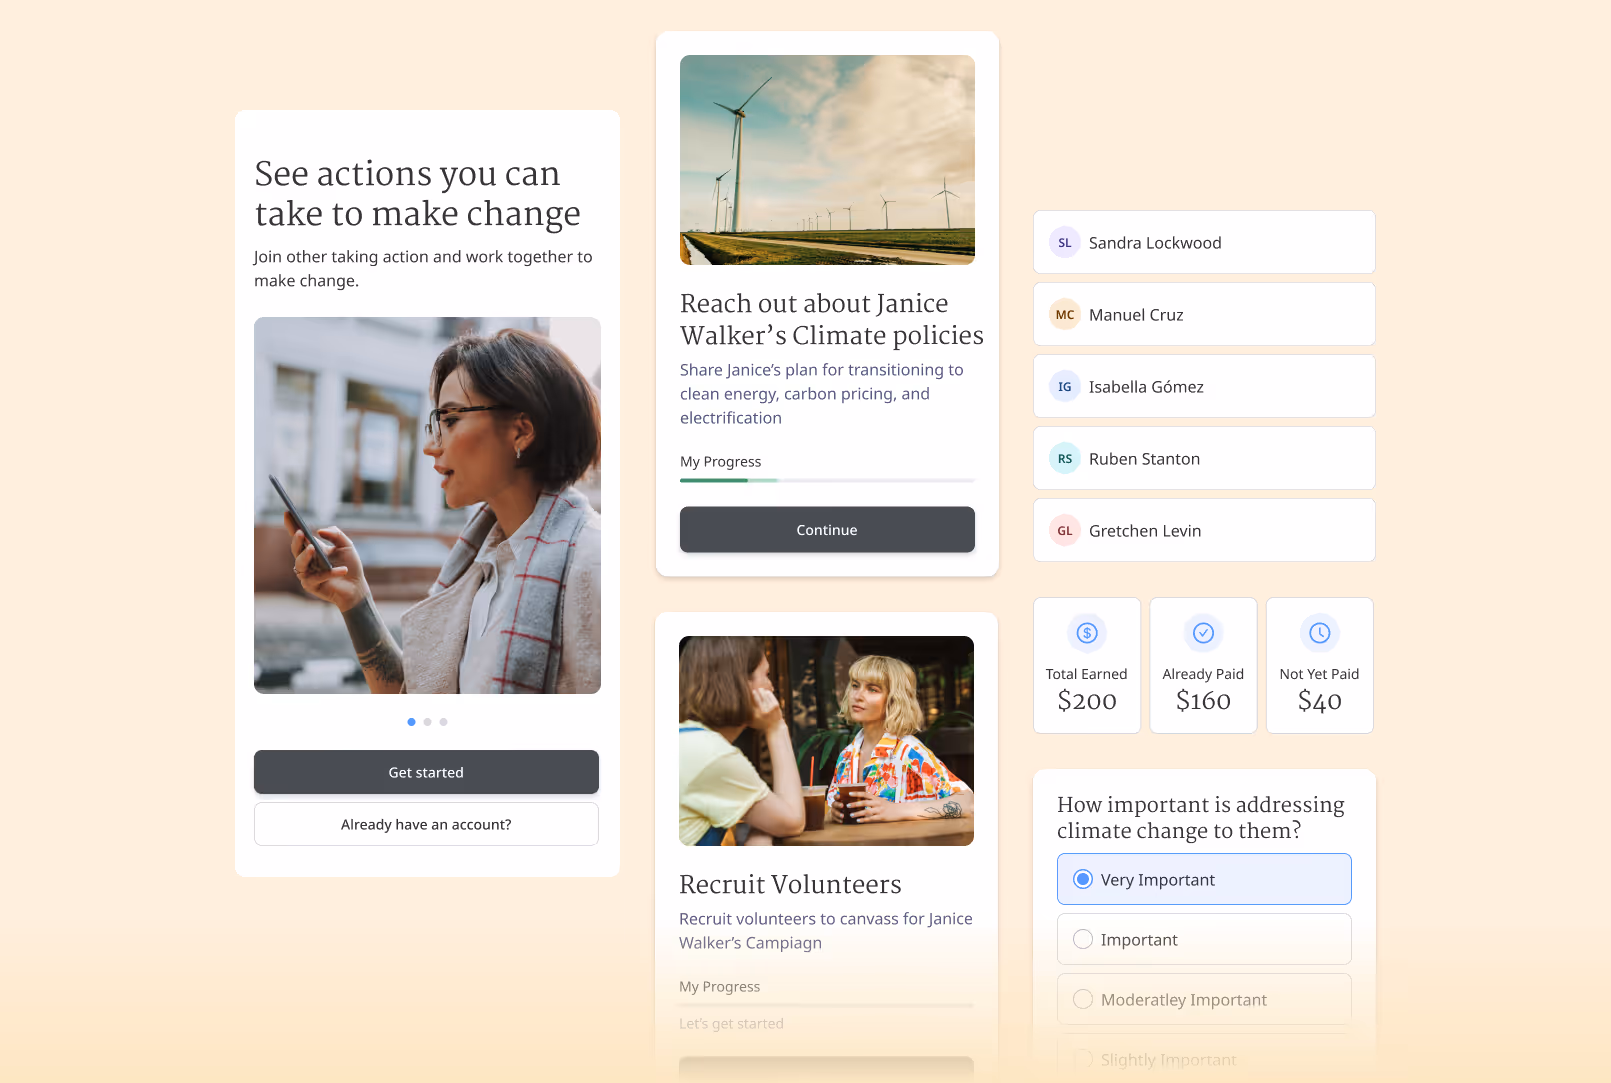
Task: Click the IG avatar for Isabella Gómez
Action: 1065,387
